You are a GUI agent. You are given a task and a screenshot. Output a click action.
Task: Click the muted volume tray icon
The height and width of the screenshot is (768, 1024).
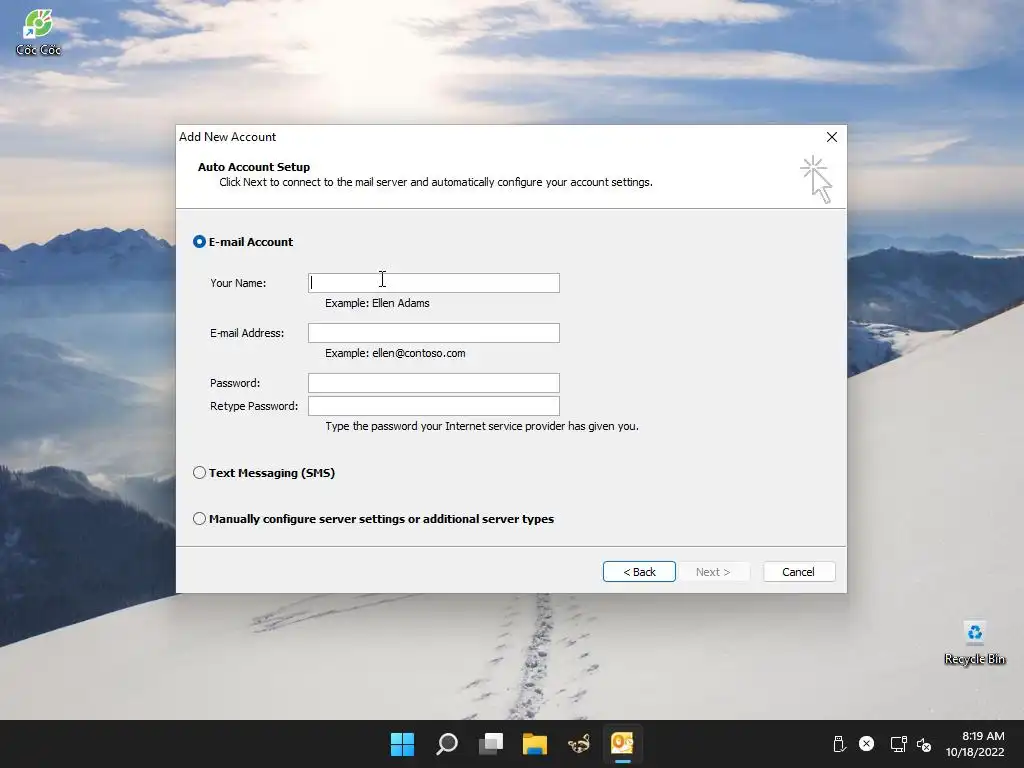tap(924, 744)
